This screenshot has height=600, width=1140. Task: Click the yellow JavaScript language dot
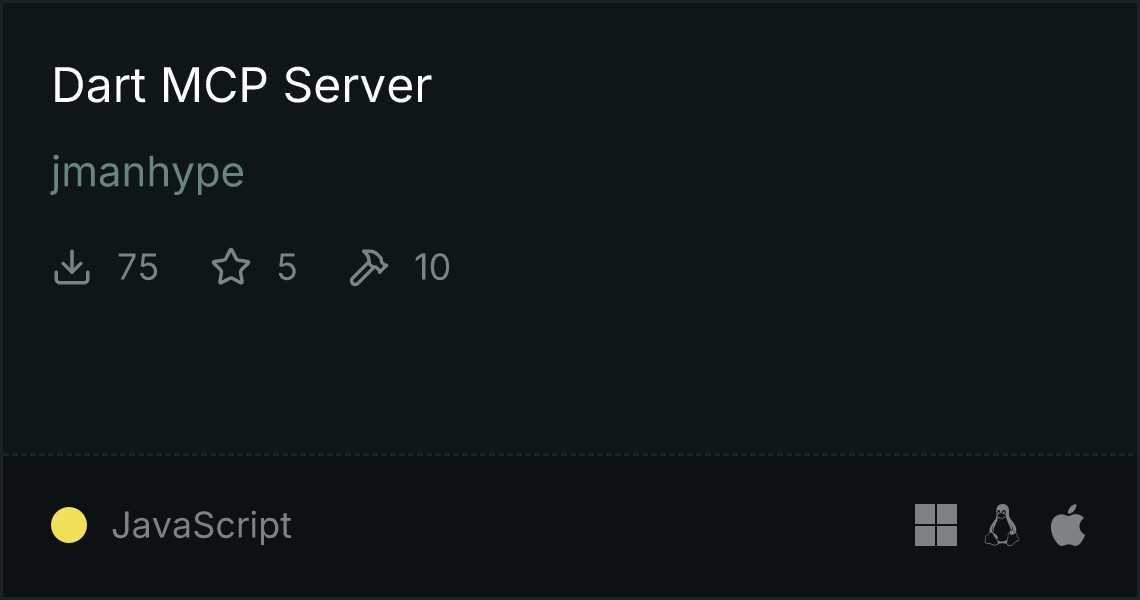coord(69,525)
